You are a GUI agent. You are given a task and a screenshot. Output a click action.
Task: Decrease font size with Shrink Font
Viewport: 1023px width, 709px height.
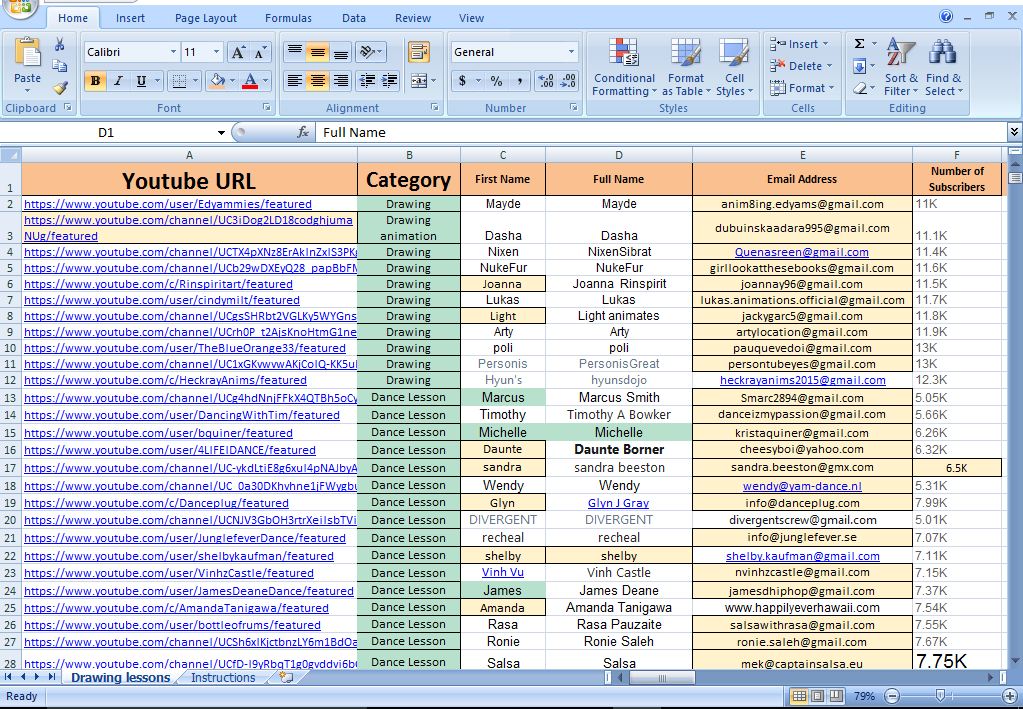coord(260,52)
